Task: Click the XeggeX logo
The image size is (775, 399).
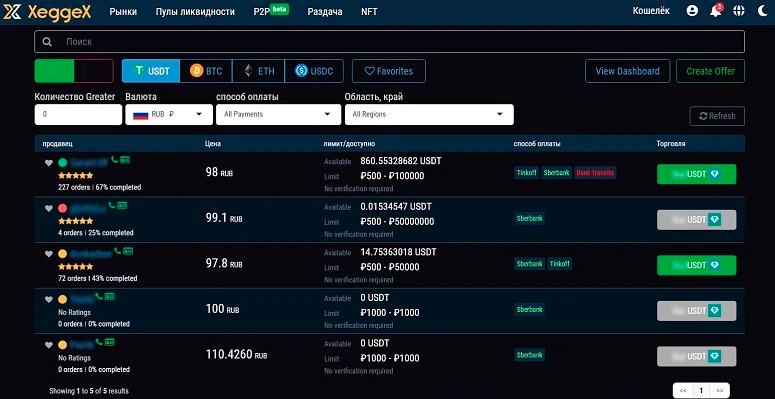Action: click(x=47, y=11)
